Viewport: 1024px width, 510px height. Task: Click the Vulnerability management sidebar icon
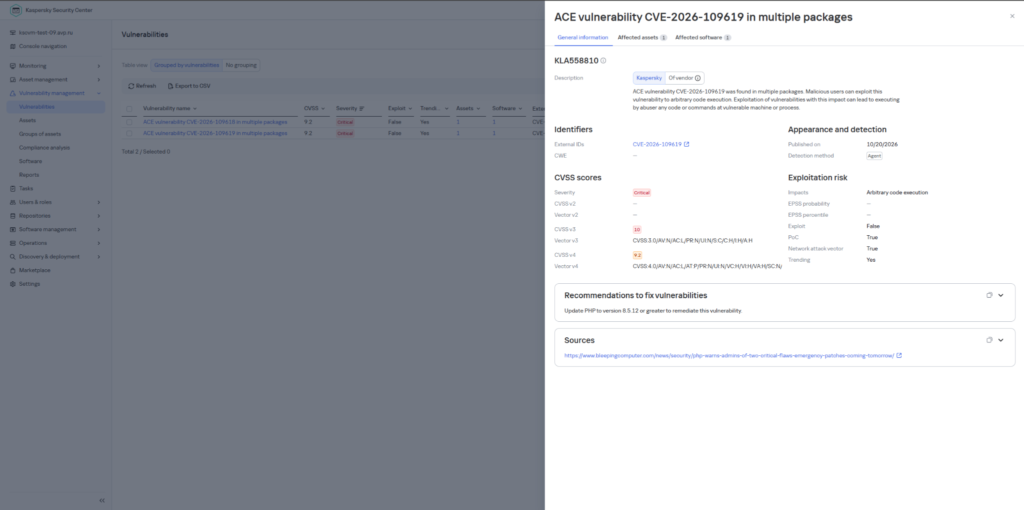[13, 93]
